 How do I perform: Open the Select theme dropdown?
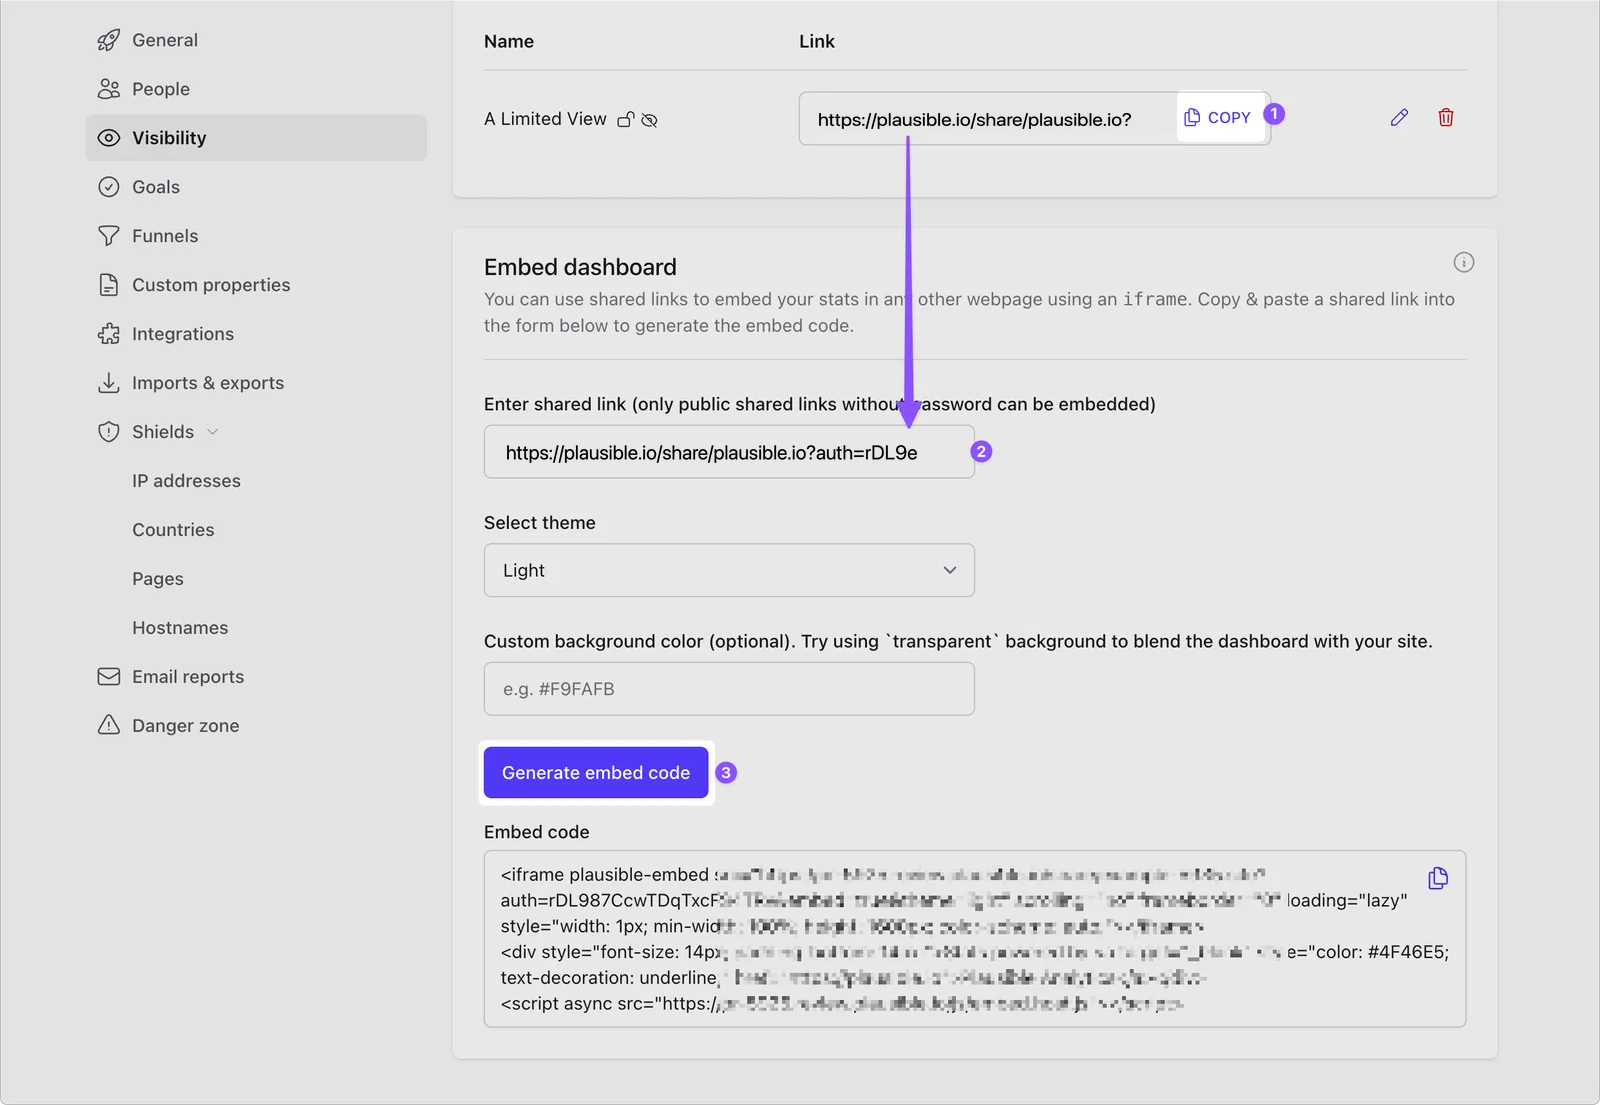coord(729,570)
